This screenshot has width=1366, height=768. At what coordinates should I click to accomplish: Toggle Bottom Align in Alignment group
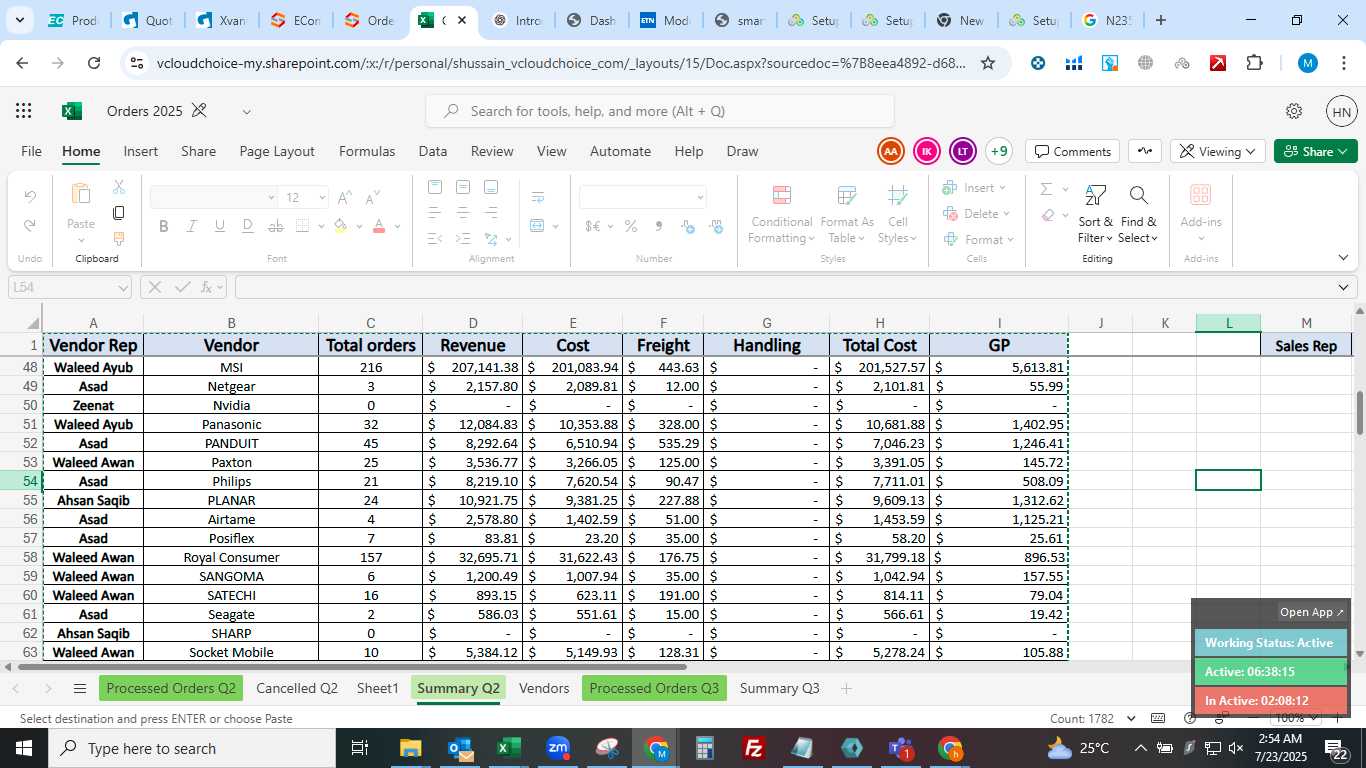[490, 187]
